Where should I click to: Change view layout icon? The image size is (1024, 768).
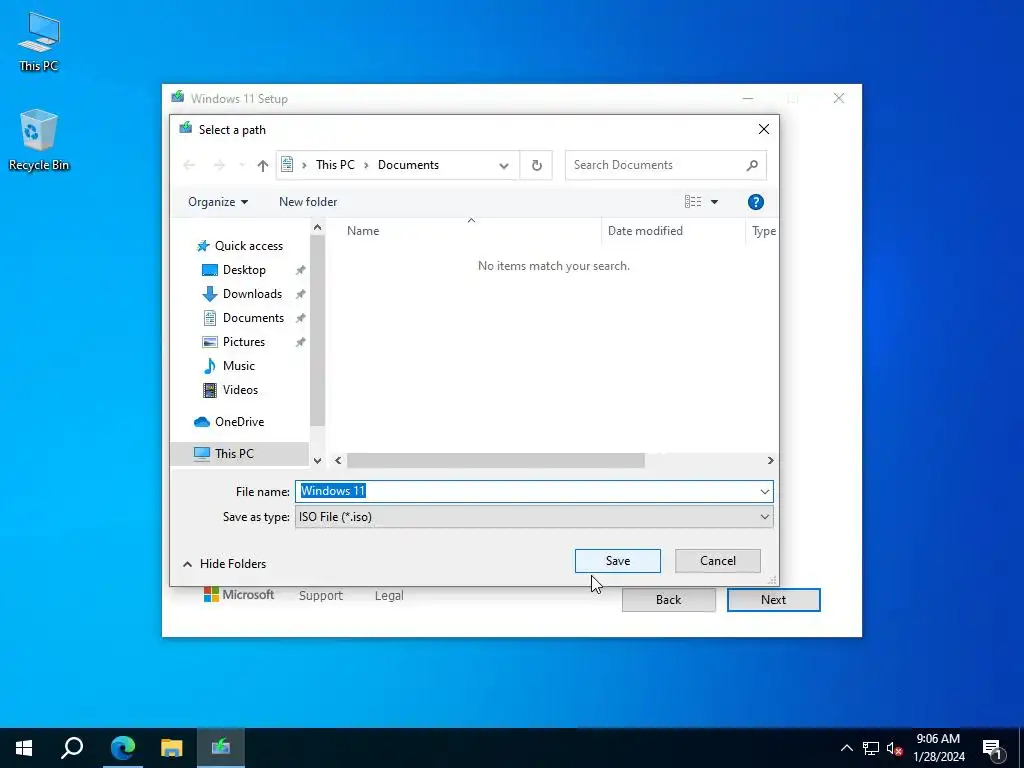(693, 202)
